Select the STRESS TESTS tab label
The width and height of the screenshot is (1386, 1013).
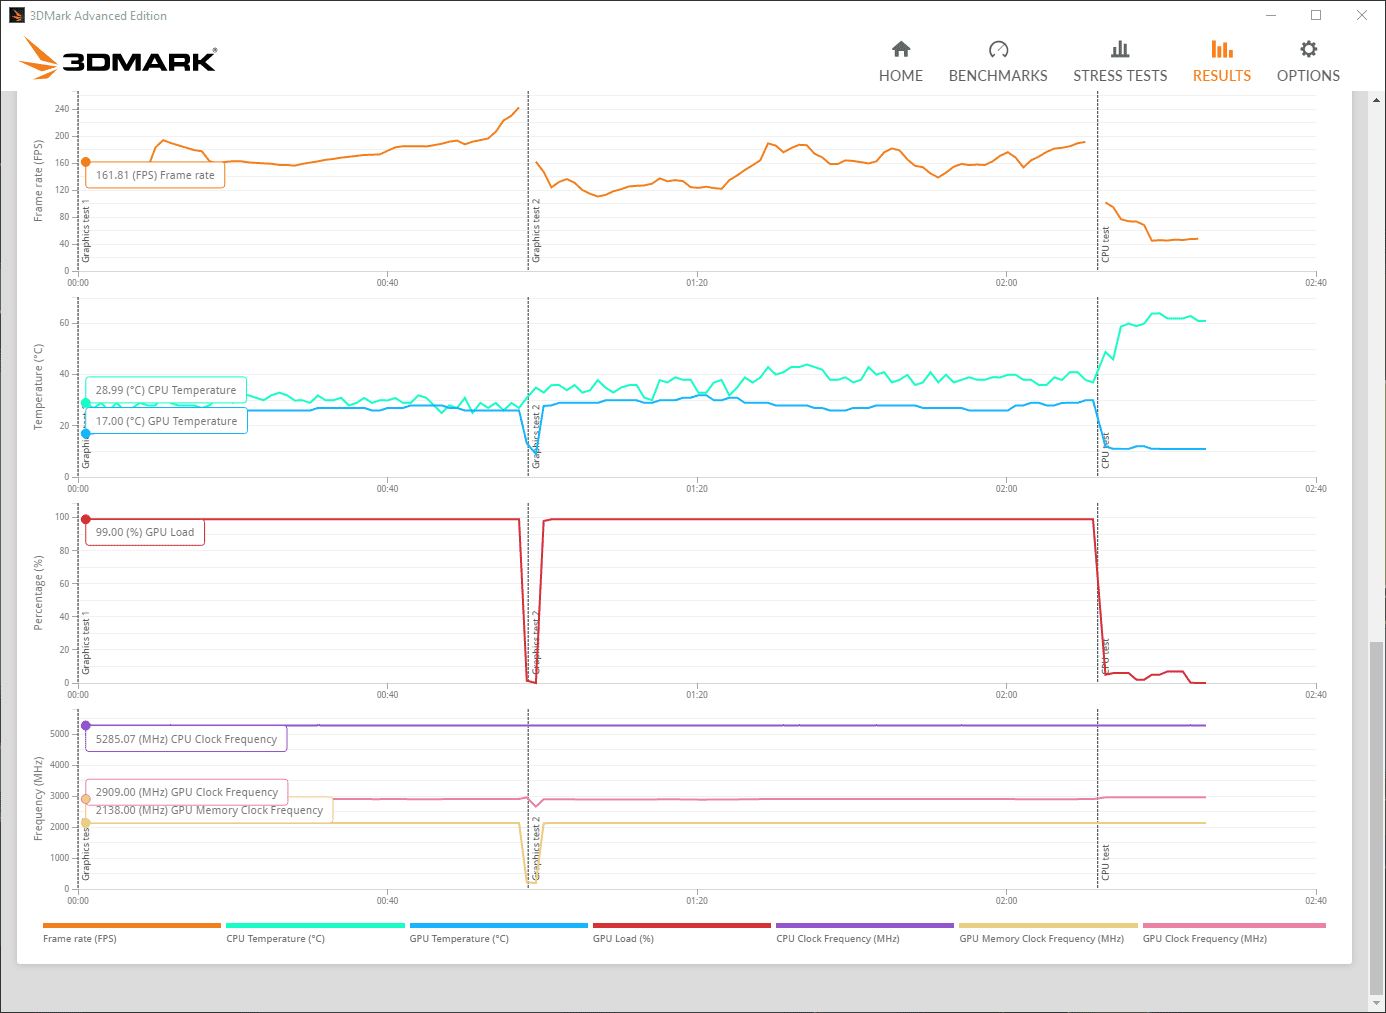pyautogui.click(x=1120, y=76)
